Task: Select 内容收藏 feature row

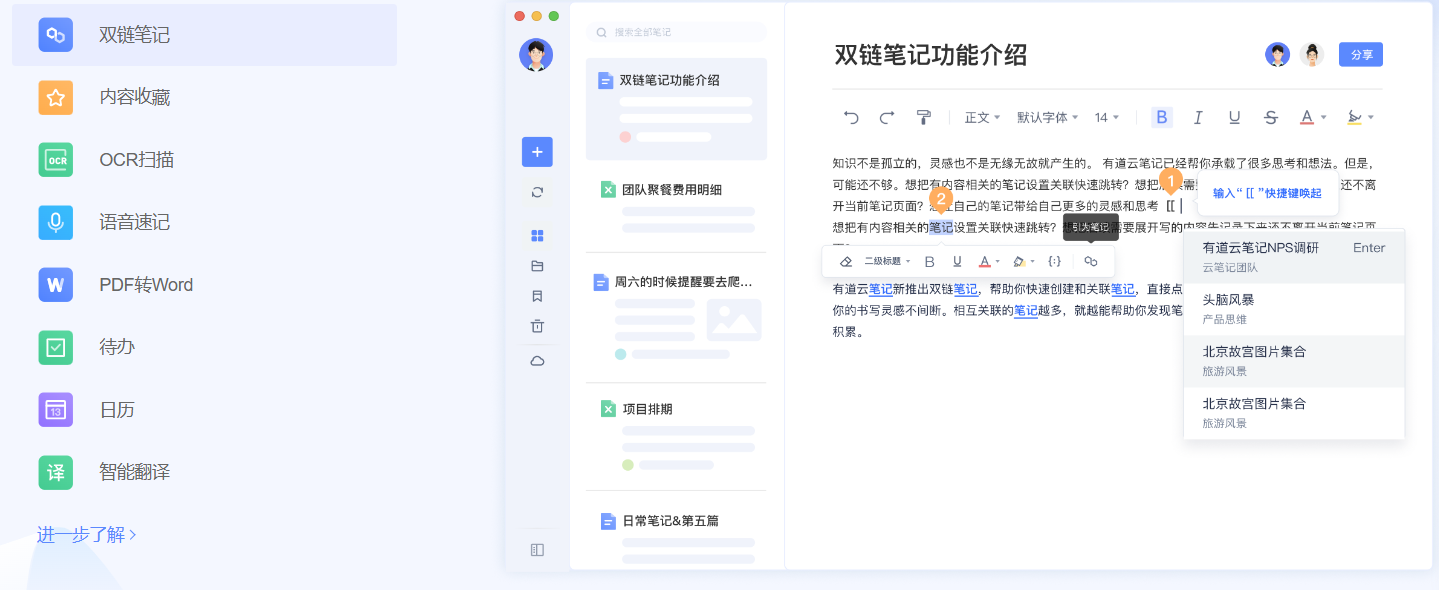Action: pyautogui.click(x=204, y=97)
